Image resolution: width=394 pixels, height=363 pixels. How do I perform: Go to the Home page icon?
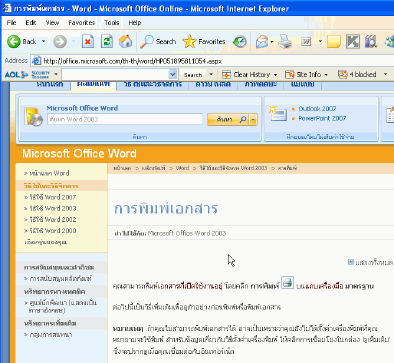126,42
